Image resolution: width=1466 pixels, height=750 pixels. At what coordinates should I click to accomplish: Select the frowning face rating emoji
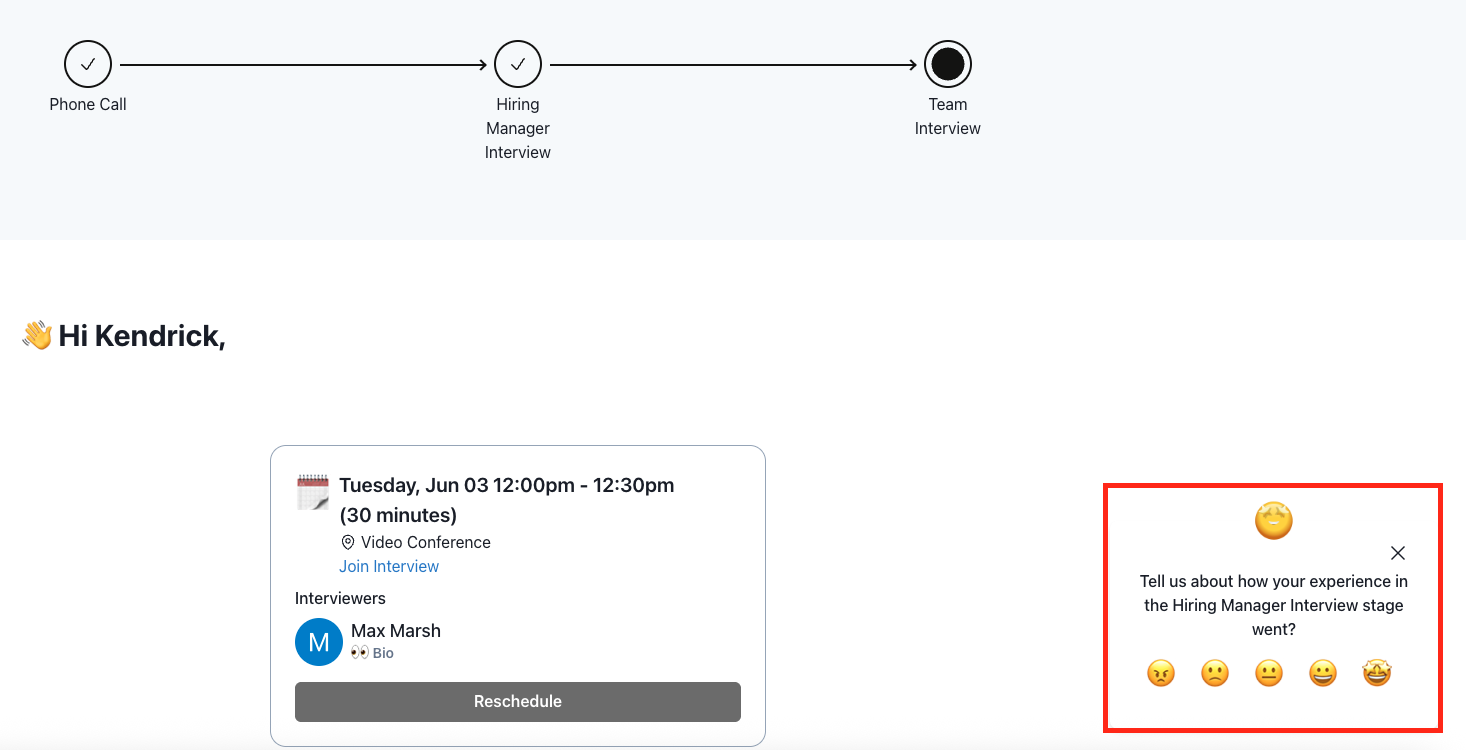tap(1215, 674)
